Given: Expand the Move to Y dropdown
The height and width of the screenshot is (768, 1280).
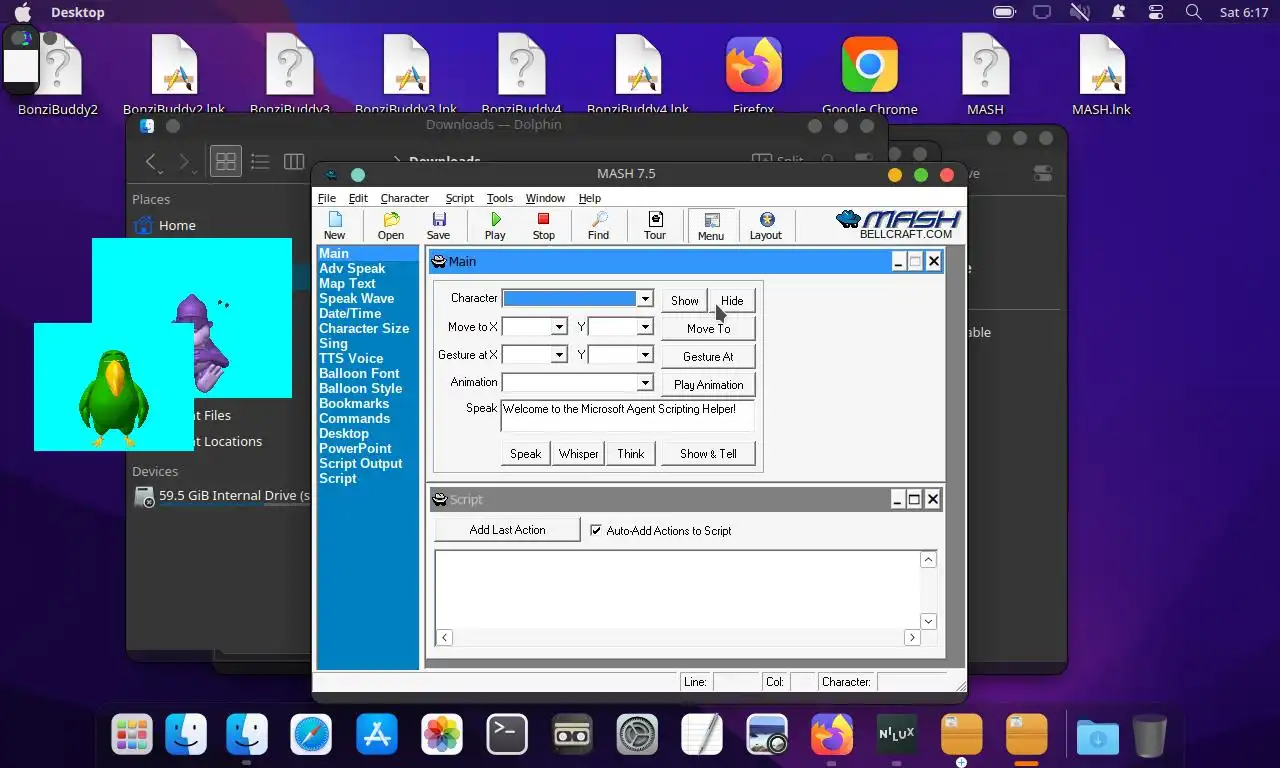Looking at the screenshot, I should click(645, 327).
